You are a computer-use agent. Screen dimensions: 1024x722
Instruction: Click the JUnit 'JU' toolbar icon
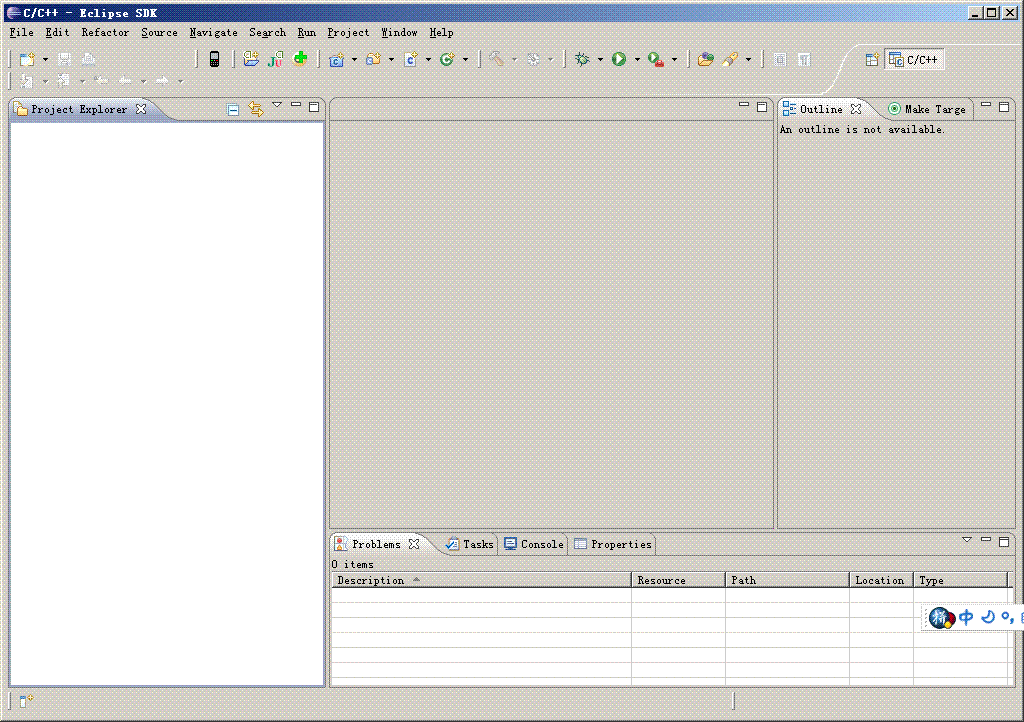pos(276,59)
